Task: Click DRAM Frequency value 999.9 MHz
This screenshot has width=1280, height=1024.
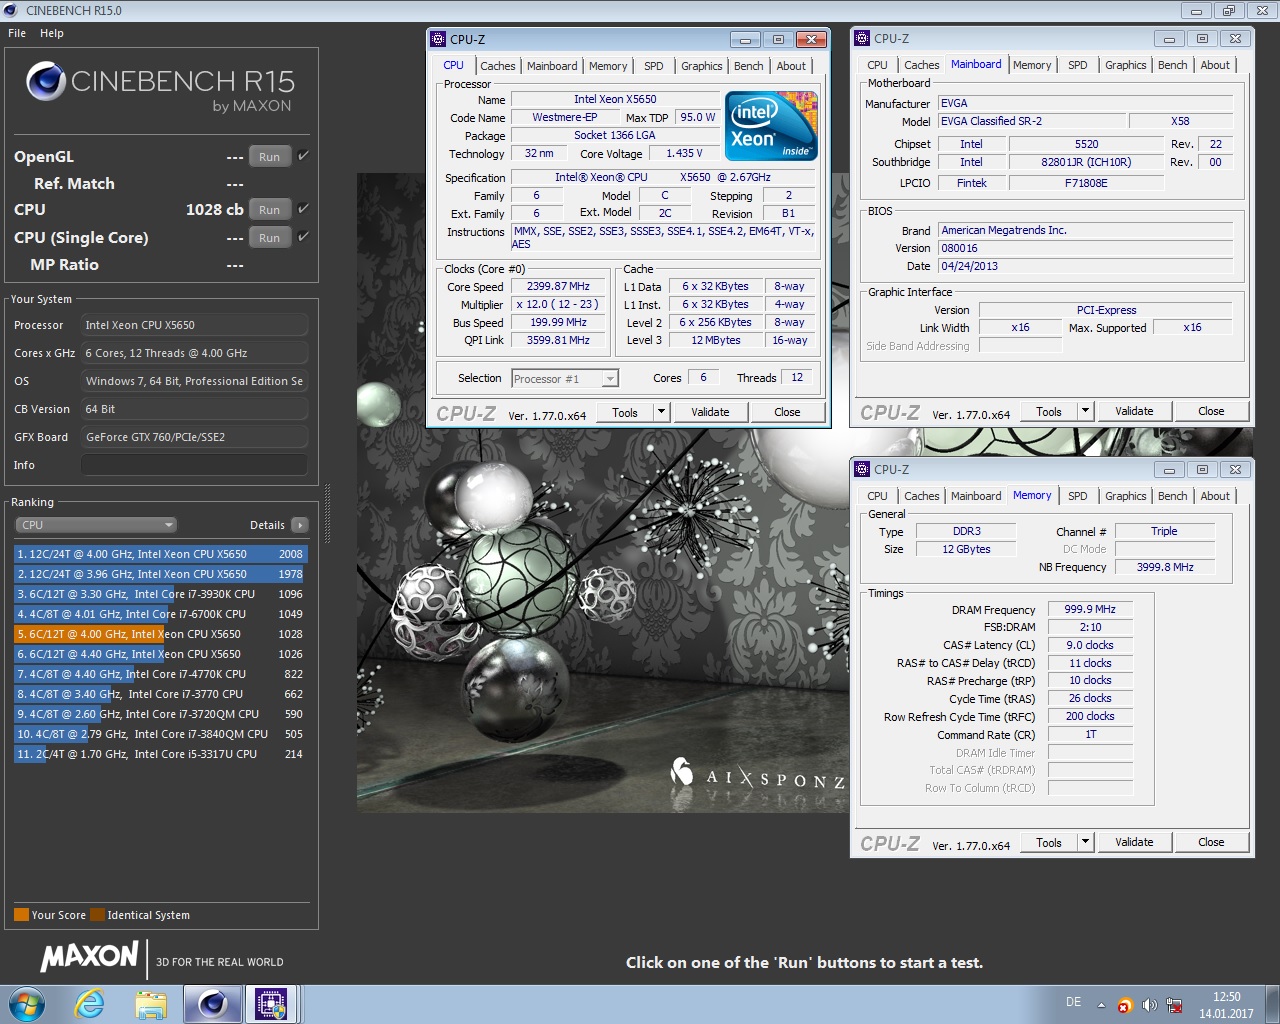Action: pos(1090,609)
